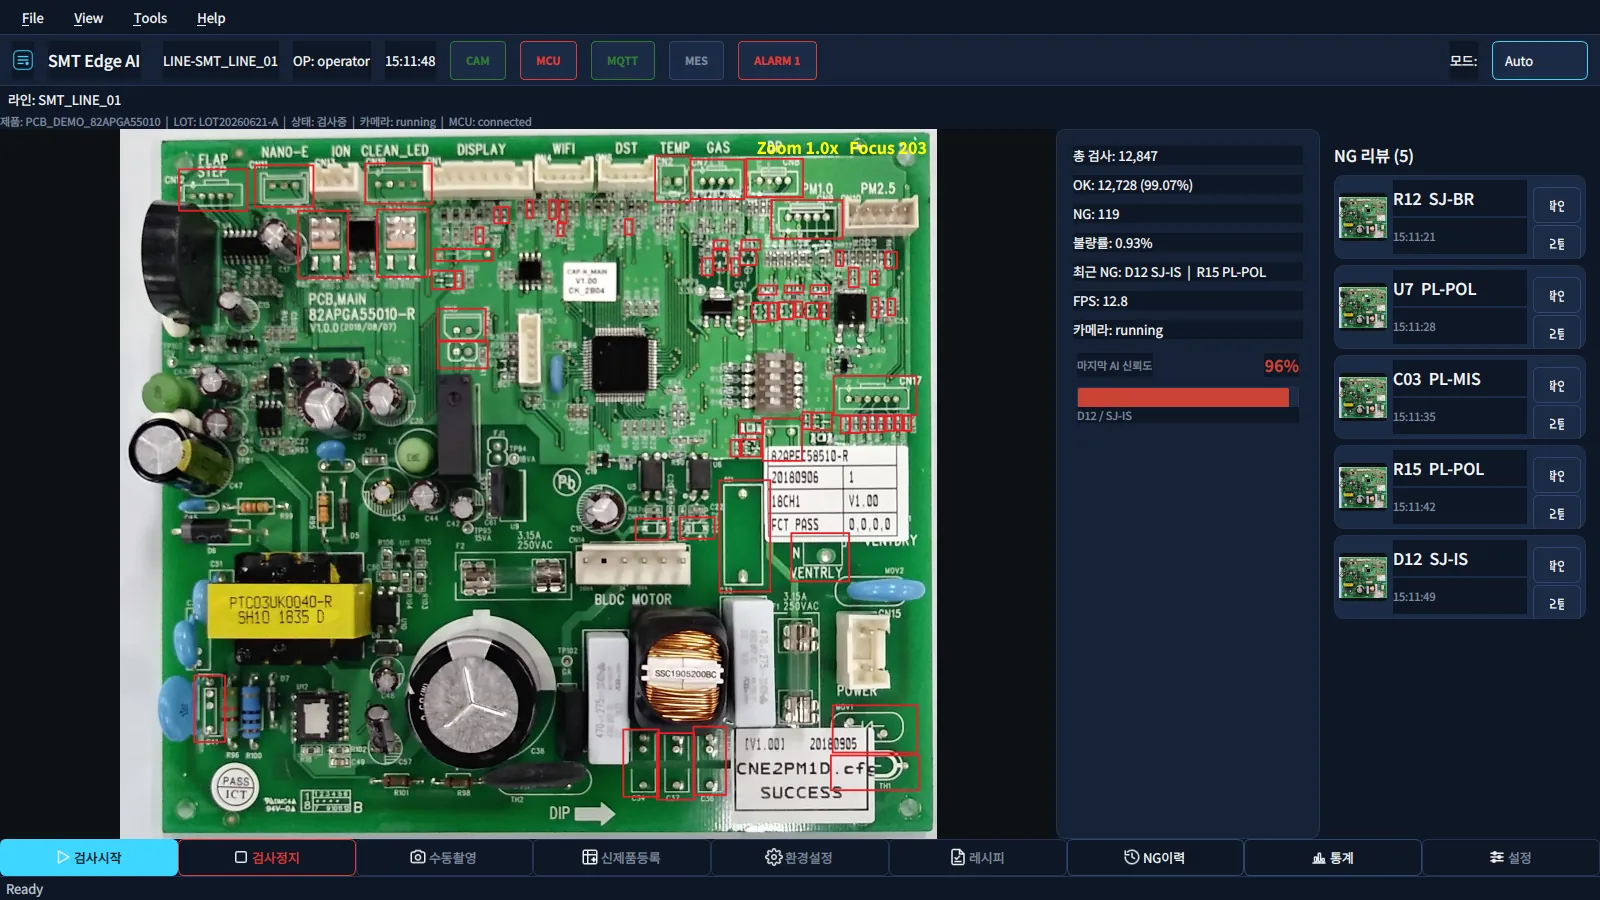Screen dimensions: 1600x900
Task: Stop inspection with the 검사정지 button
Action: click(267, 857)
